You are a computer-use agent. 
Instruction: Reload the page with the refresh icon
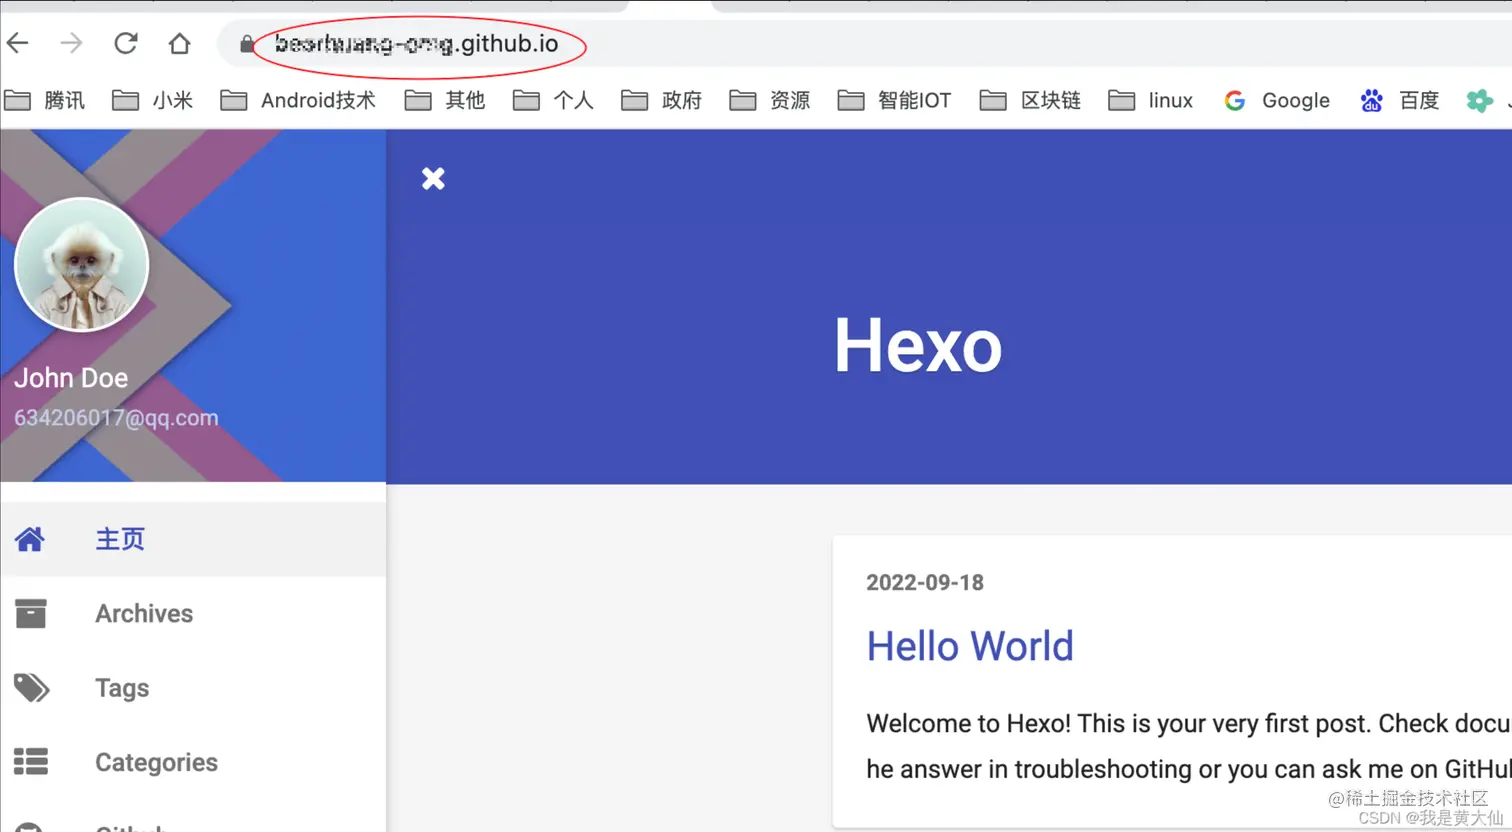126,43
